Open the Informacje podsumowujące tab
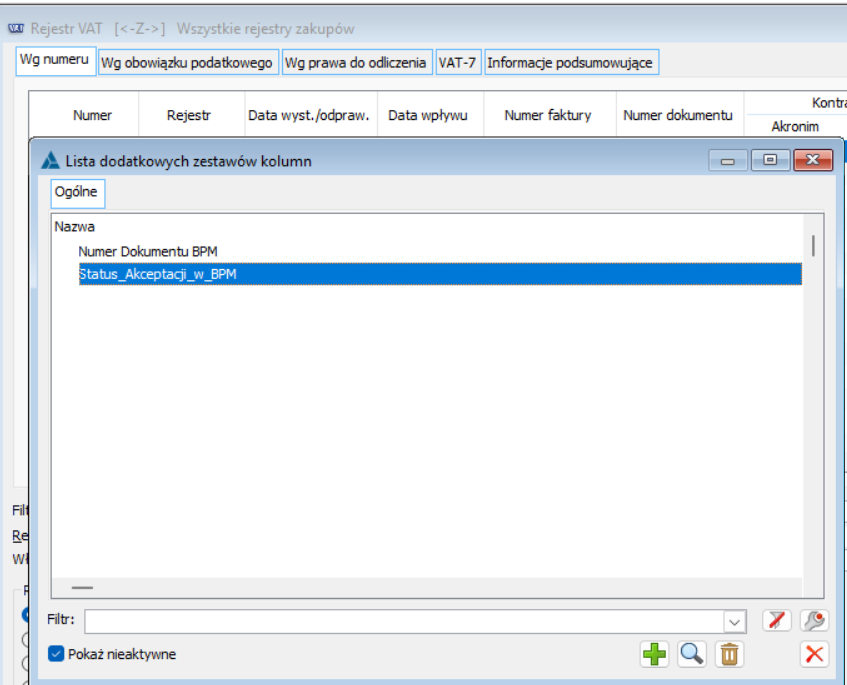This screenshot has height=685, width=847. click(570, 63)
